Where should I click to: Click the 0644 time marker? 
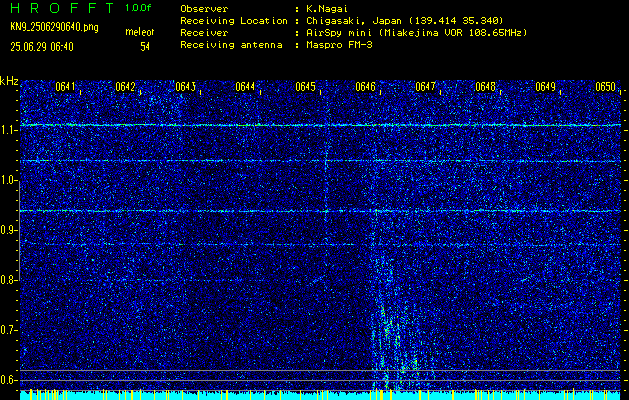coord(245,87)
